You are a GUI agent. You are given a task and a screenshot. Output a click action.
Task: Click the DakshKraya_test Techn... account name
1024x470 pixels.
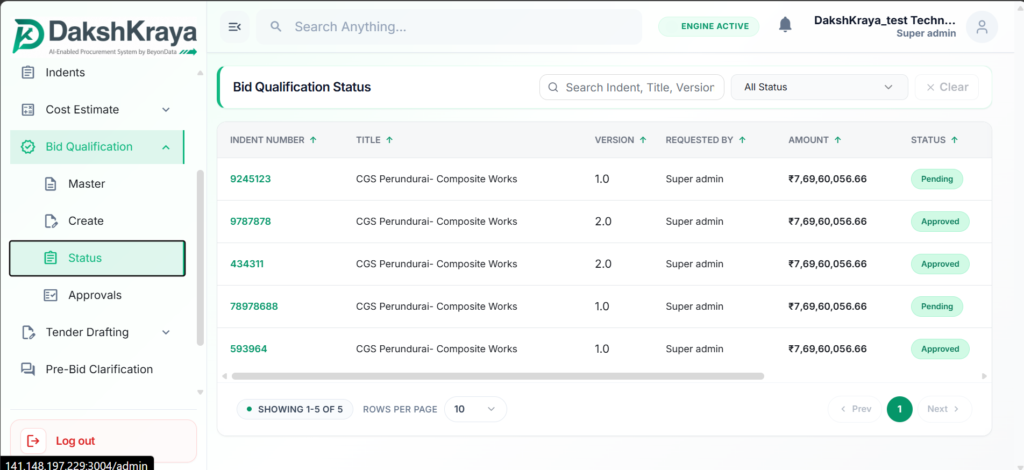(x=884, y=20)
